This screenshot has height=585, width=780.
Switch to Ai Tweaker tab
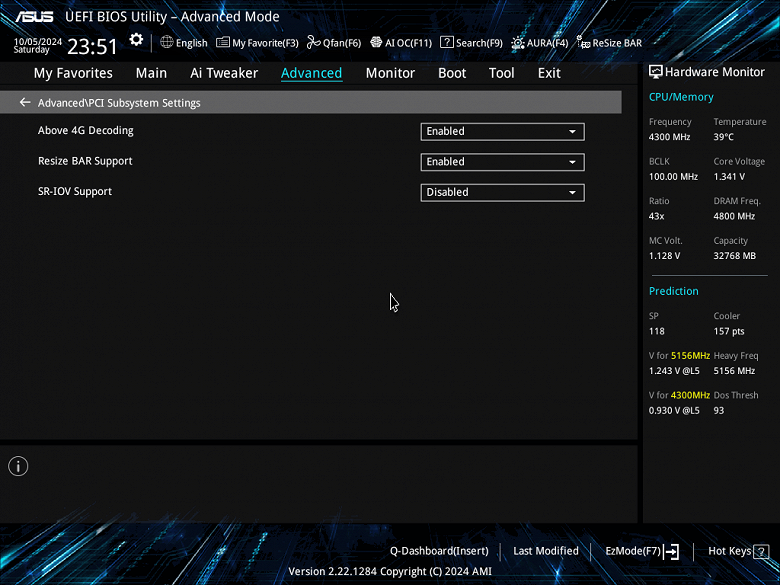coord(224,73)
